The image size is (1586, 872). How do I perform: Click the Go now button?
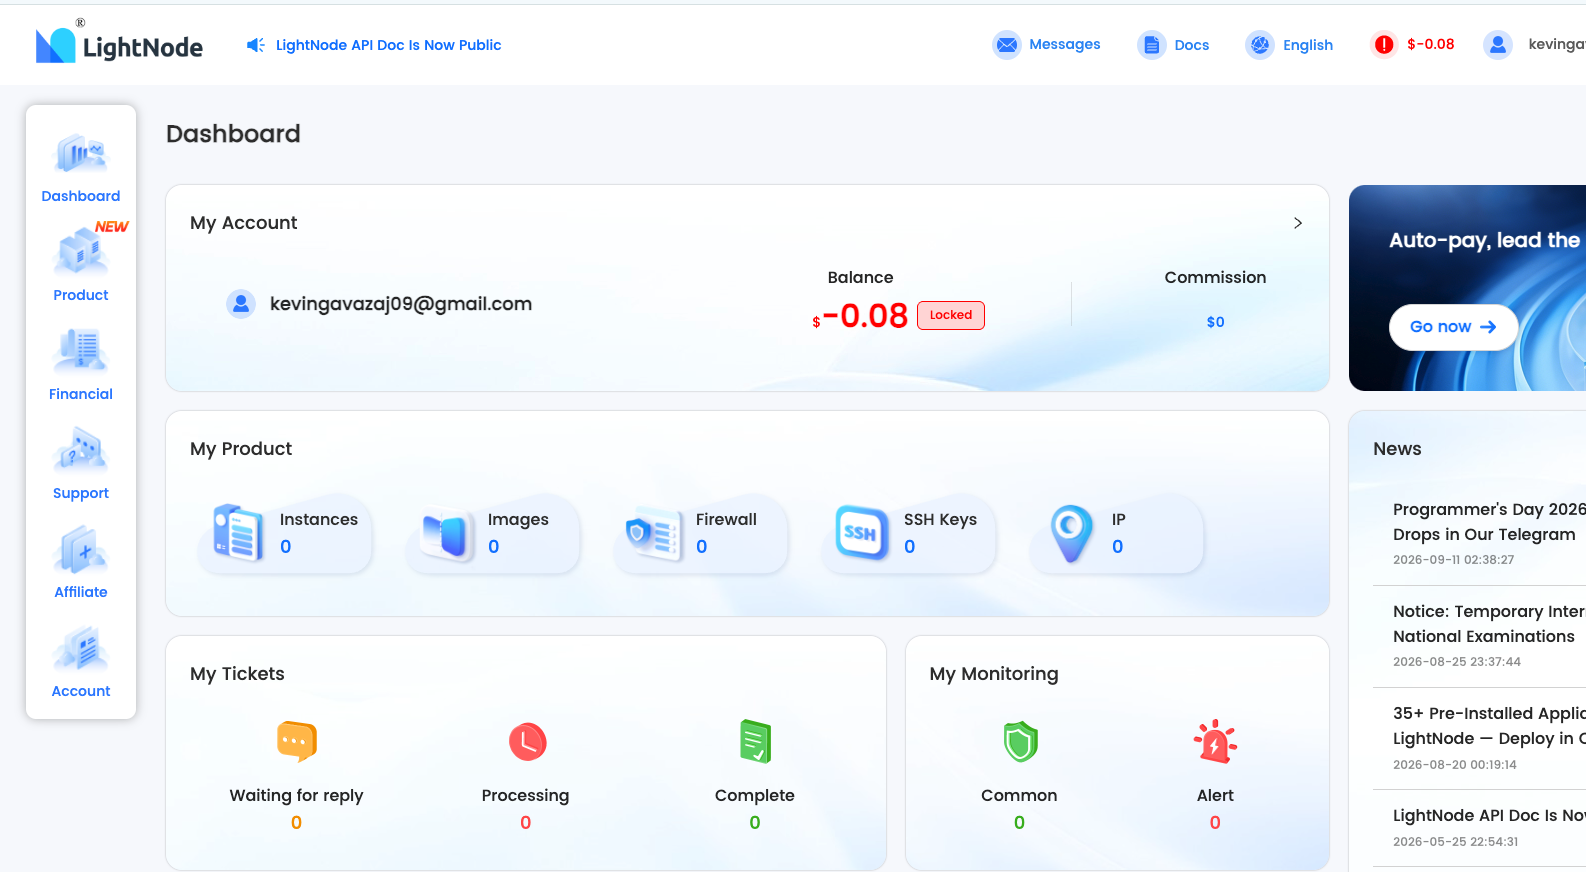coord(1453,327)
